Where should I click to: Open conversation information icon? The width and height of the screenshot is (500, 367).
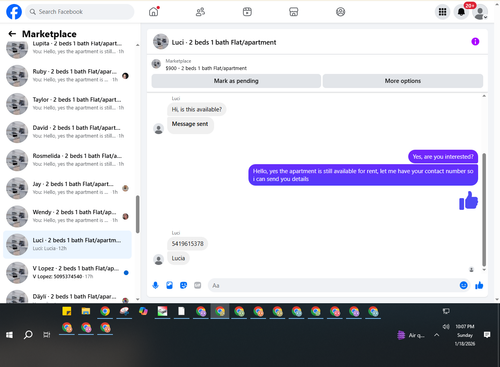pyautogui.click(x=475, y=42)
